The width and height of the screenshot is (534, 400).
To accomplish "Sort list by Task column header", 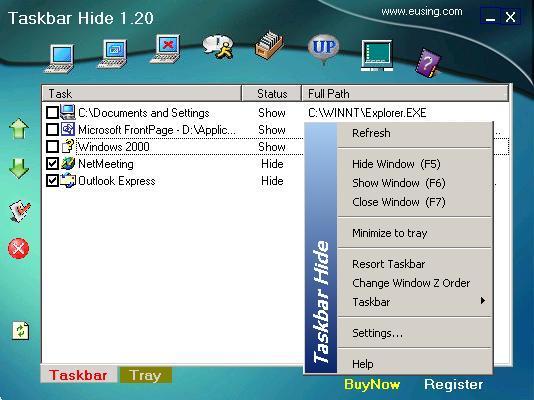I will 142,94.
